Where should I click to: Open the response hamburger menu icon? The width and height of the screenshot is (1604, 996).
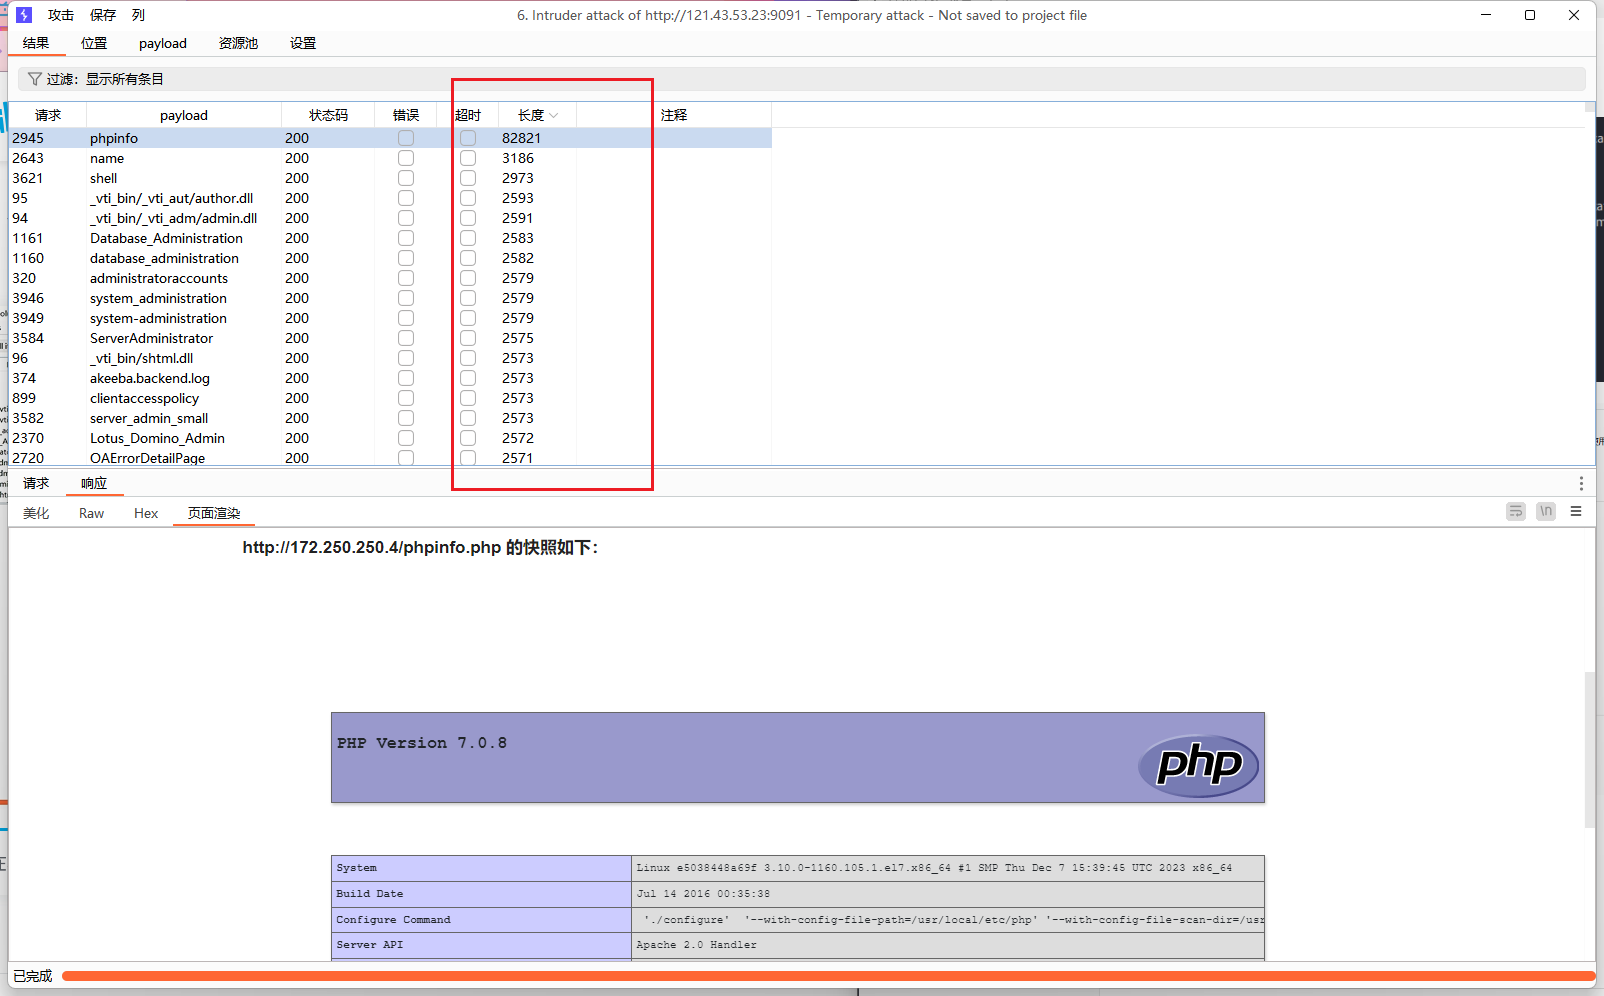[1576, 511]
